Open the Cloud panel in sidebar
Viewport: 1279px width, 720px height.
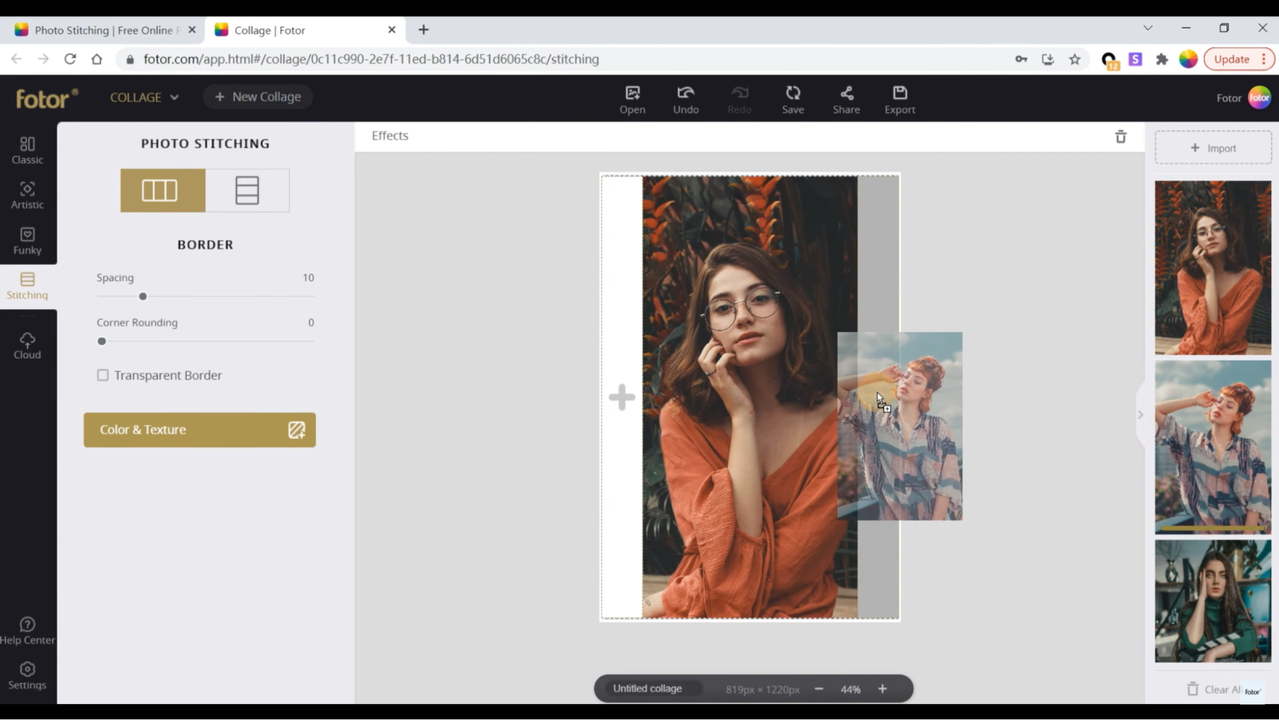pos(27,345)
